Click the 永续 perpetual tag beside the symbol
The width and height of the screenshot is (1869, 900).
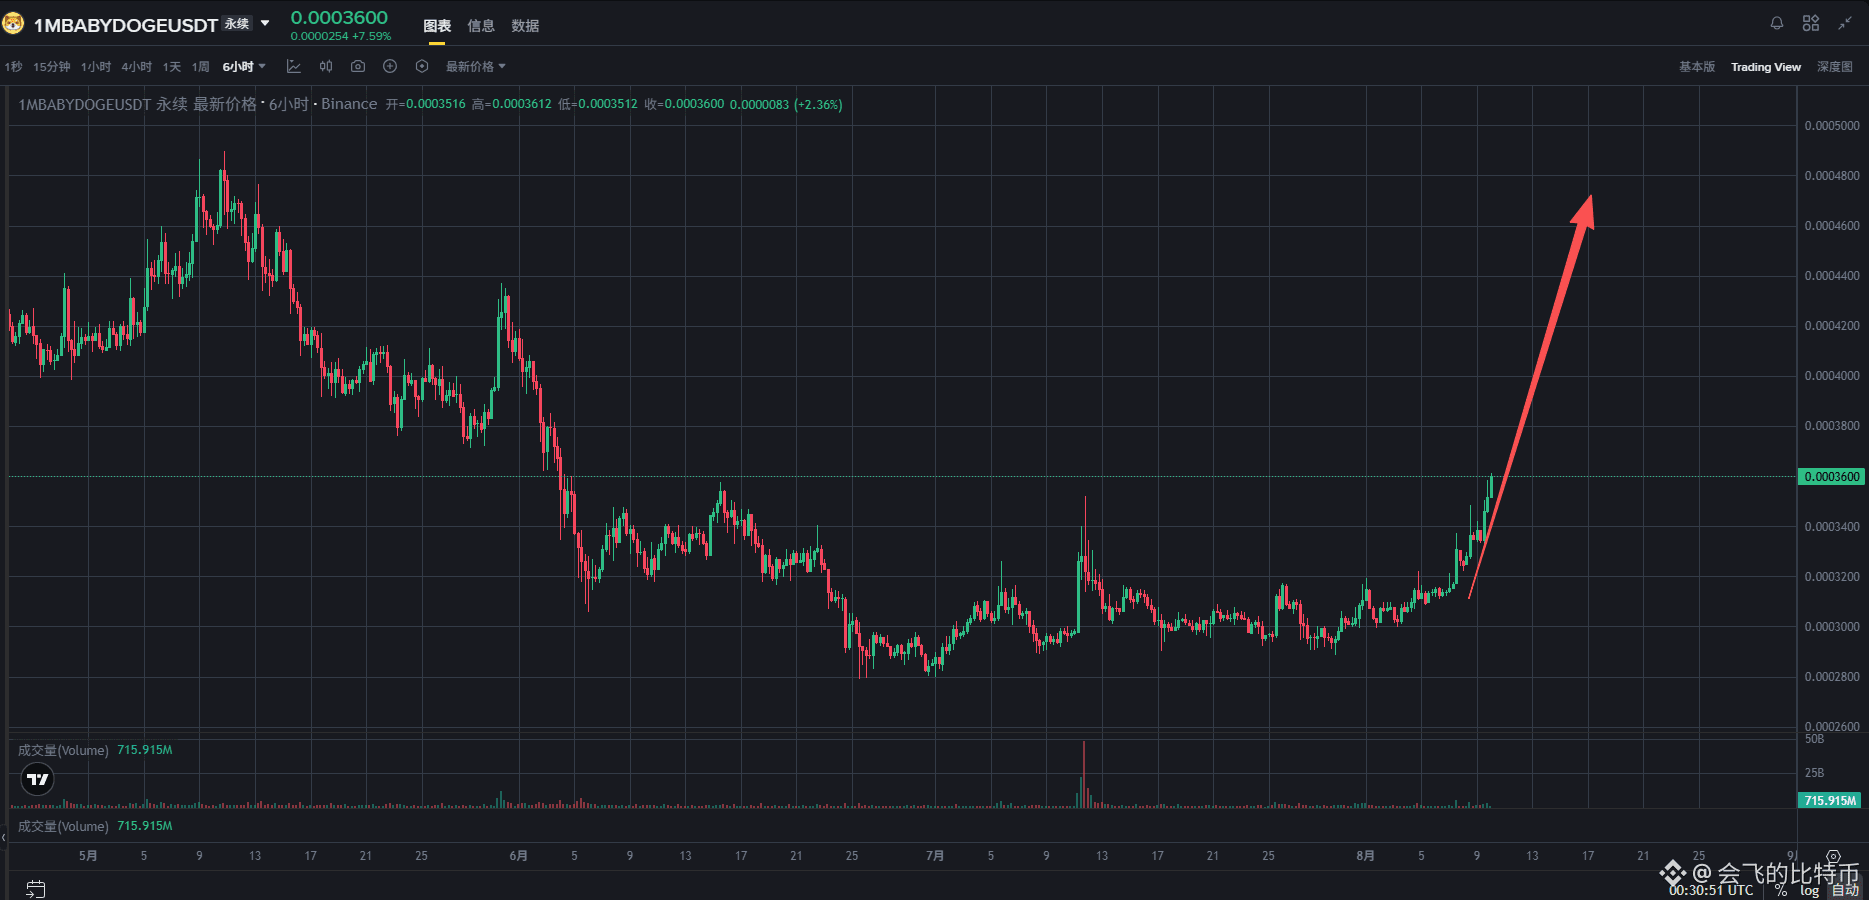point(237,24)
